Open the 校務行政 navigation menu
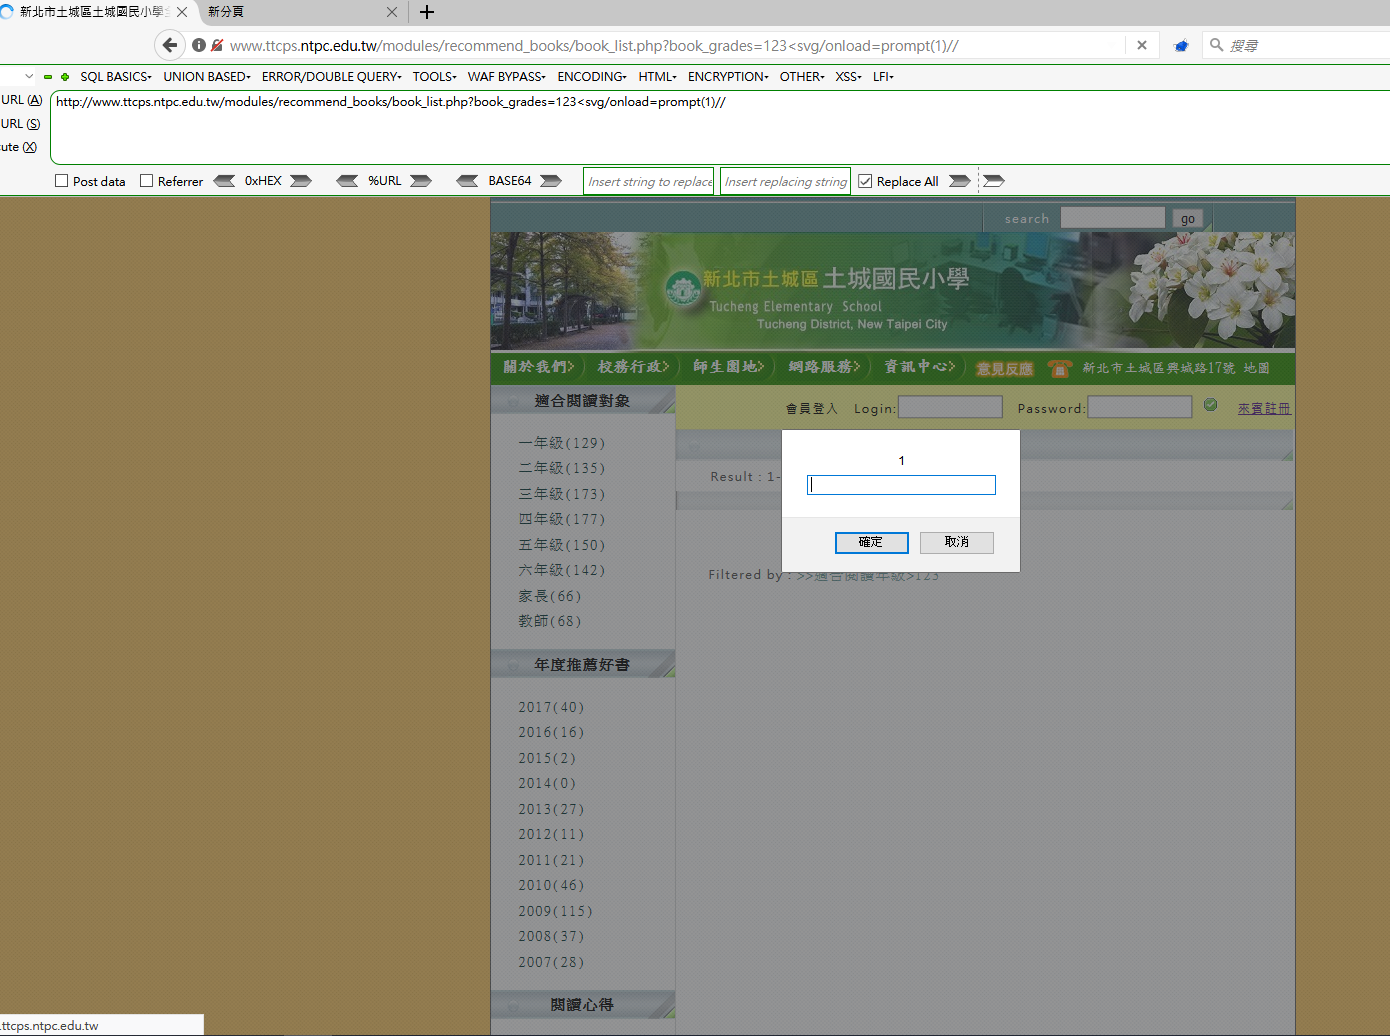Image resolution: width=1390 pixels, height=1036 pixels. 633,367
